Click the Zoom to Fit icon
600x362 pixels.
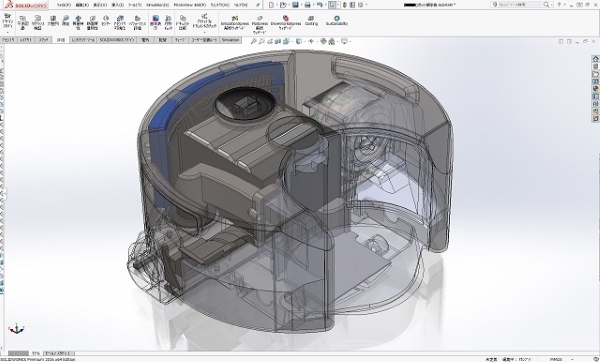pos(253,41)
